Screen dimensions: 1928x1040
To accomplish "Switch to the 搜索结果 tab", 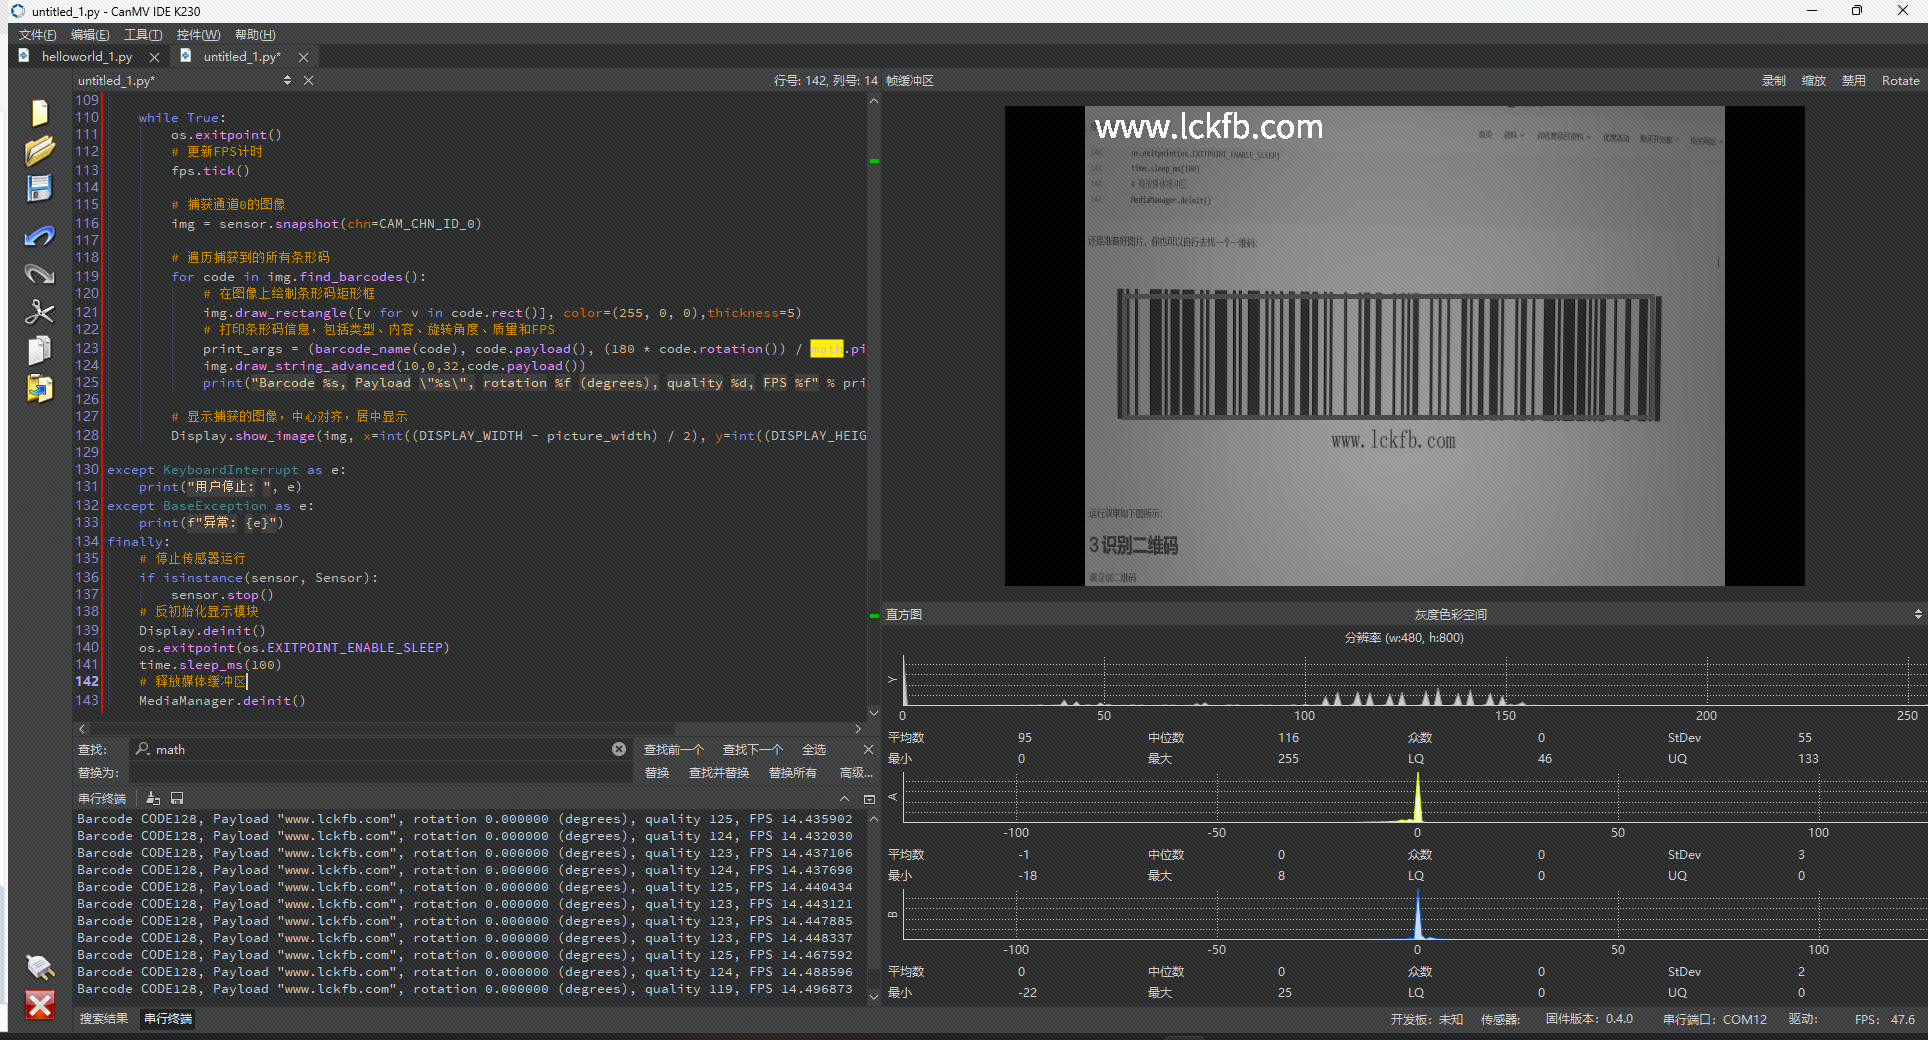I will (x=104, y=1018).
